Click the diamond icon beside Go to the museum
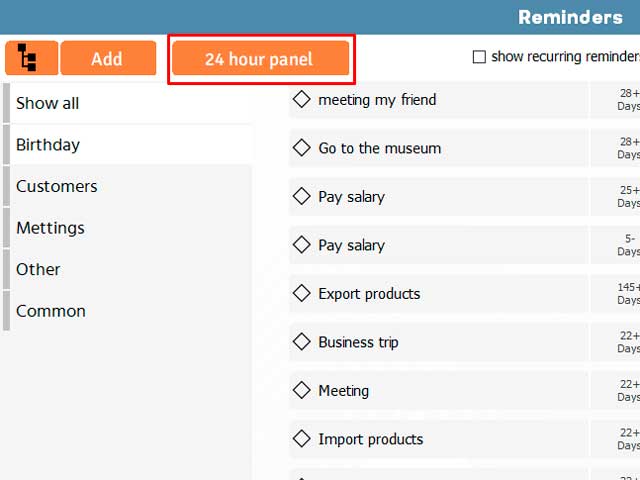Screen dimensions: 640x480 click(302, 148)
